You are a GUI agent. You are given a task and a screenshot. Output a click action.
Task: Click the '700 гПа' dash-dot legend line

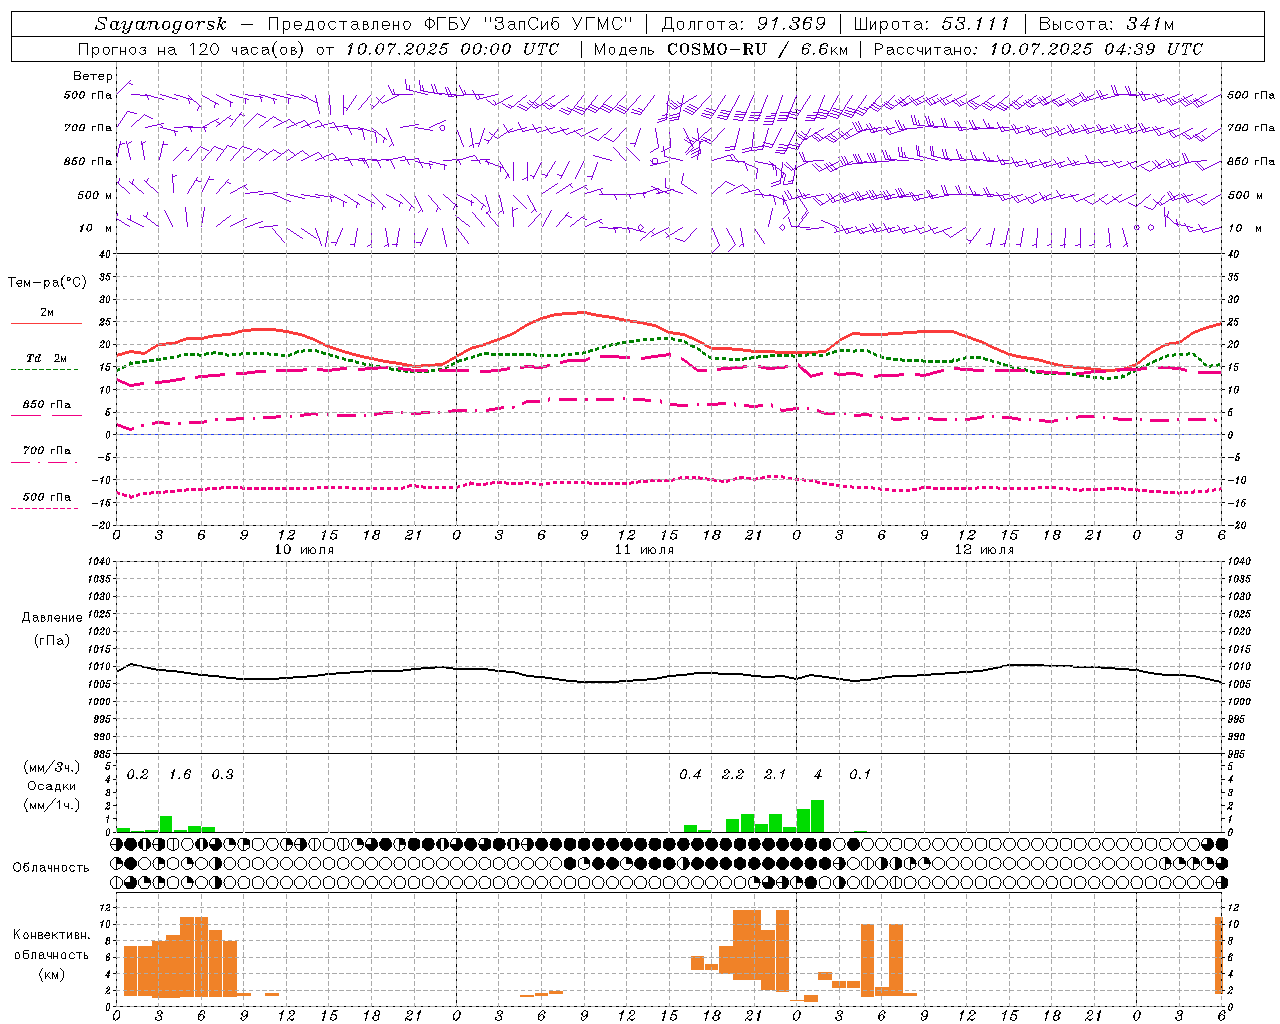pos(45,462)
